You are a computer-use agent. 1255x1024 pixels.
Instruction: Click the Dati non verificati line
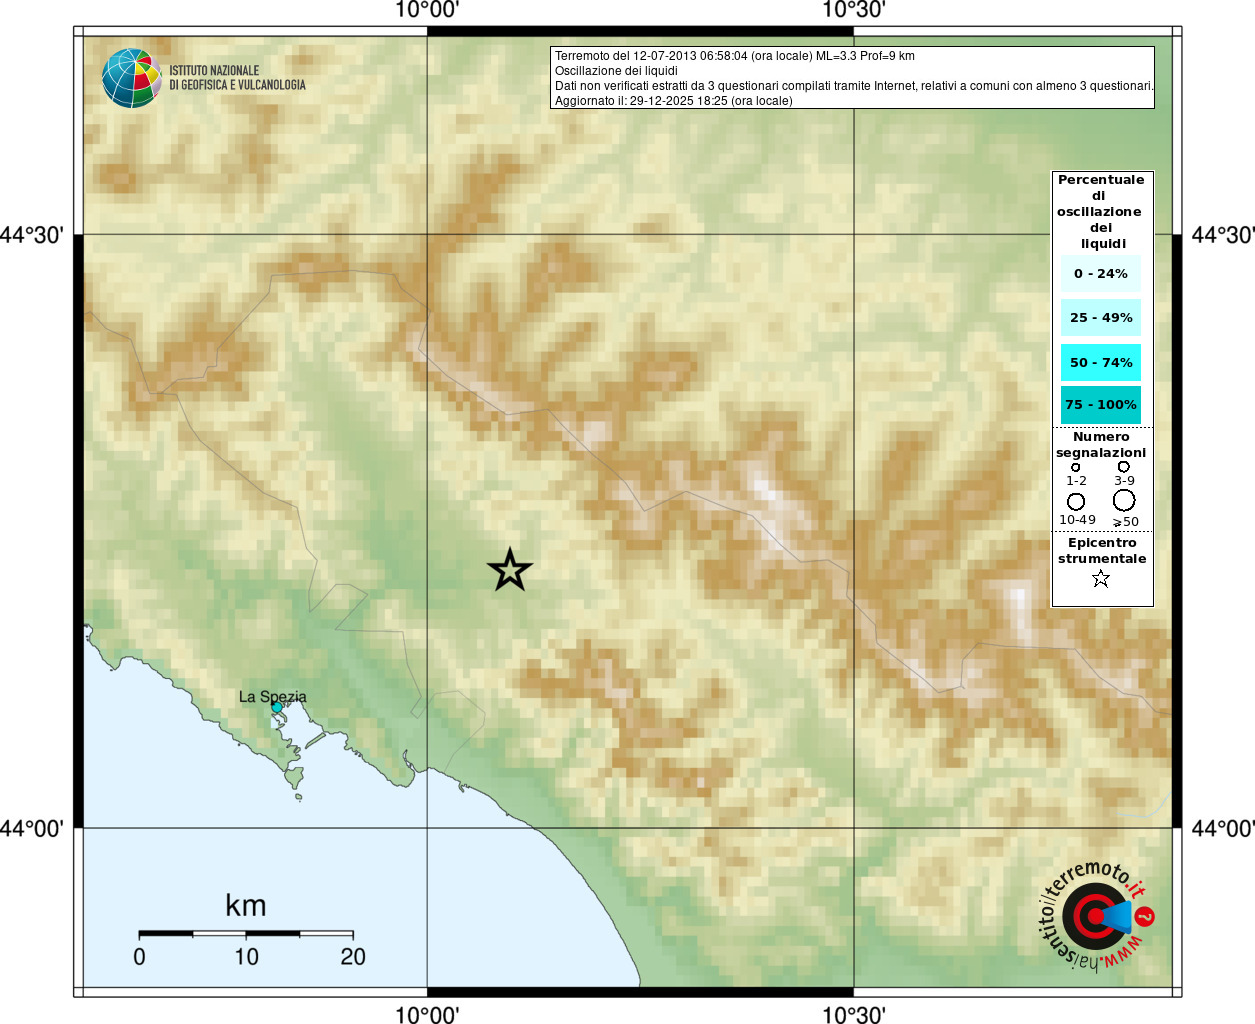tap(854, 86)
